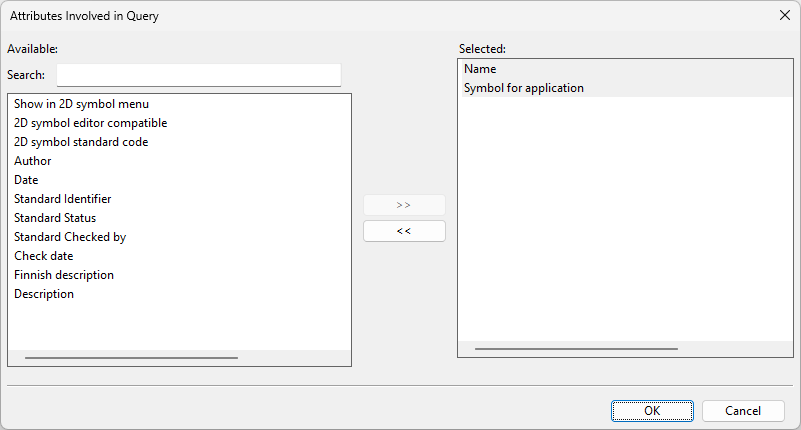Highlight the 'Standard Status' attribute
The image size is (801, 430).
tap(55, 218)
